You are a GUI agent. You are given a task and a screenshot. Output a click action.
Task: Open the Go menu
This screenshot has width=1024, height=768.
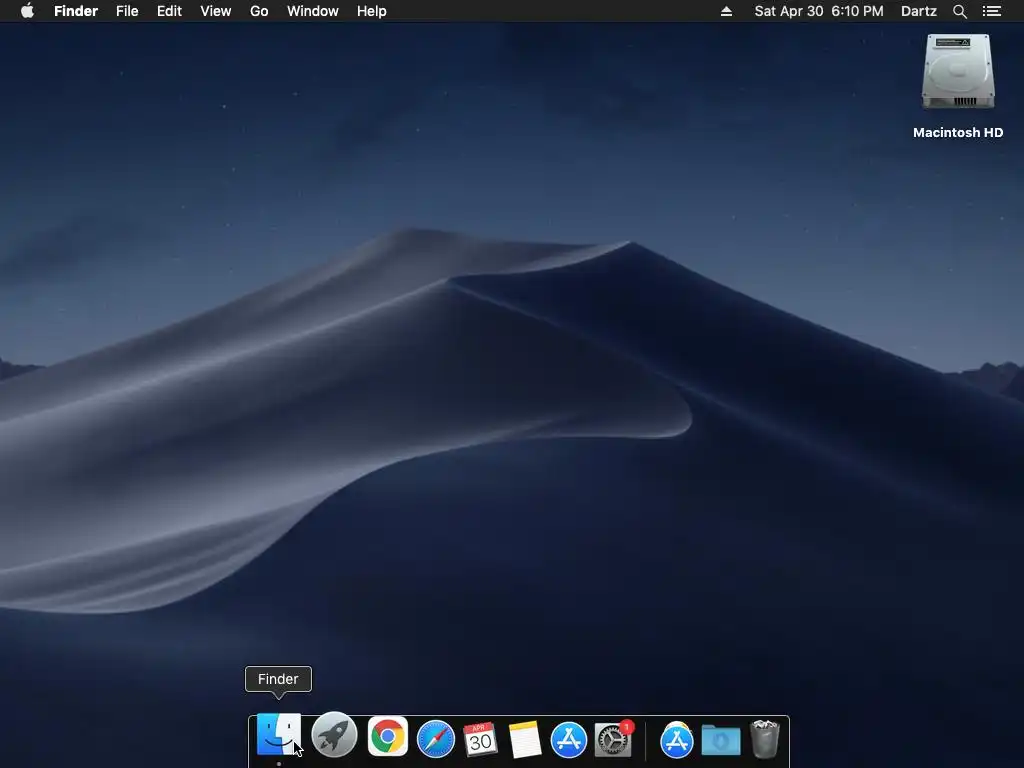(x=259, y=11)
